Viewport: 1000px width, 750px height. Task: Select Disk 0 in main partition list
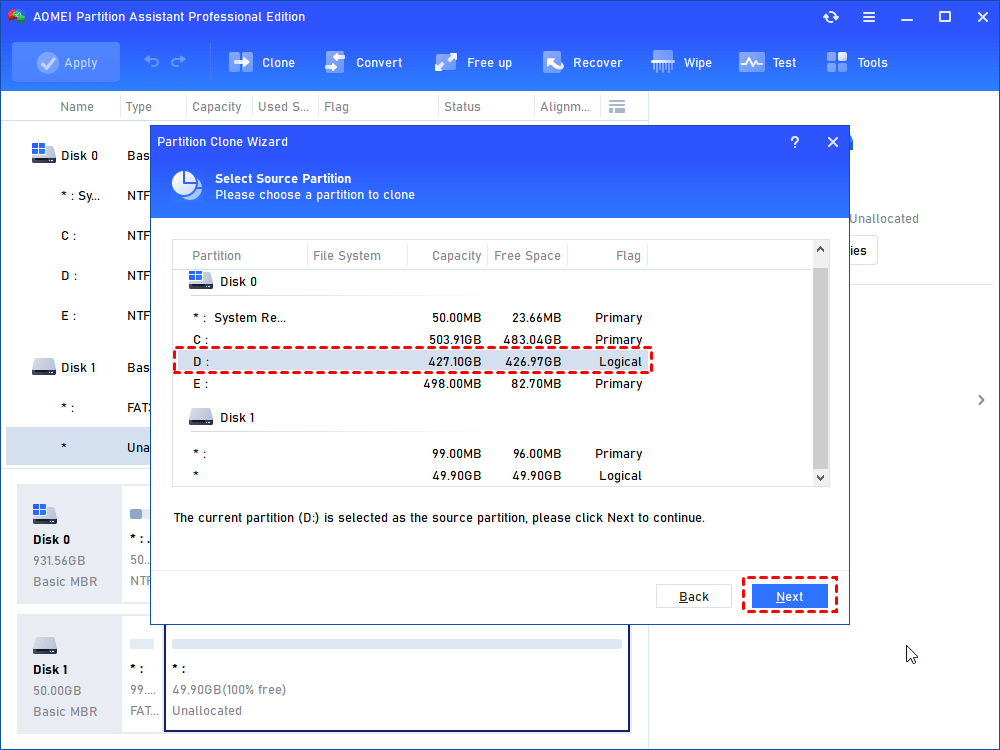tap(78, 156)
